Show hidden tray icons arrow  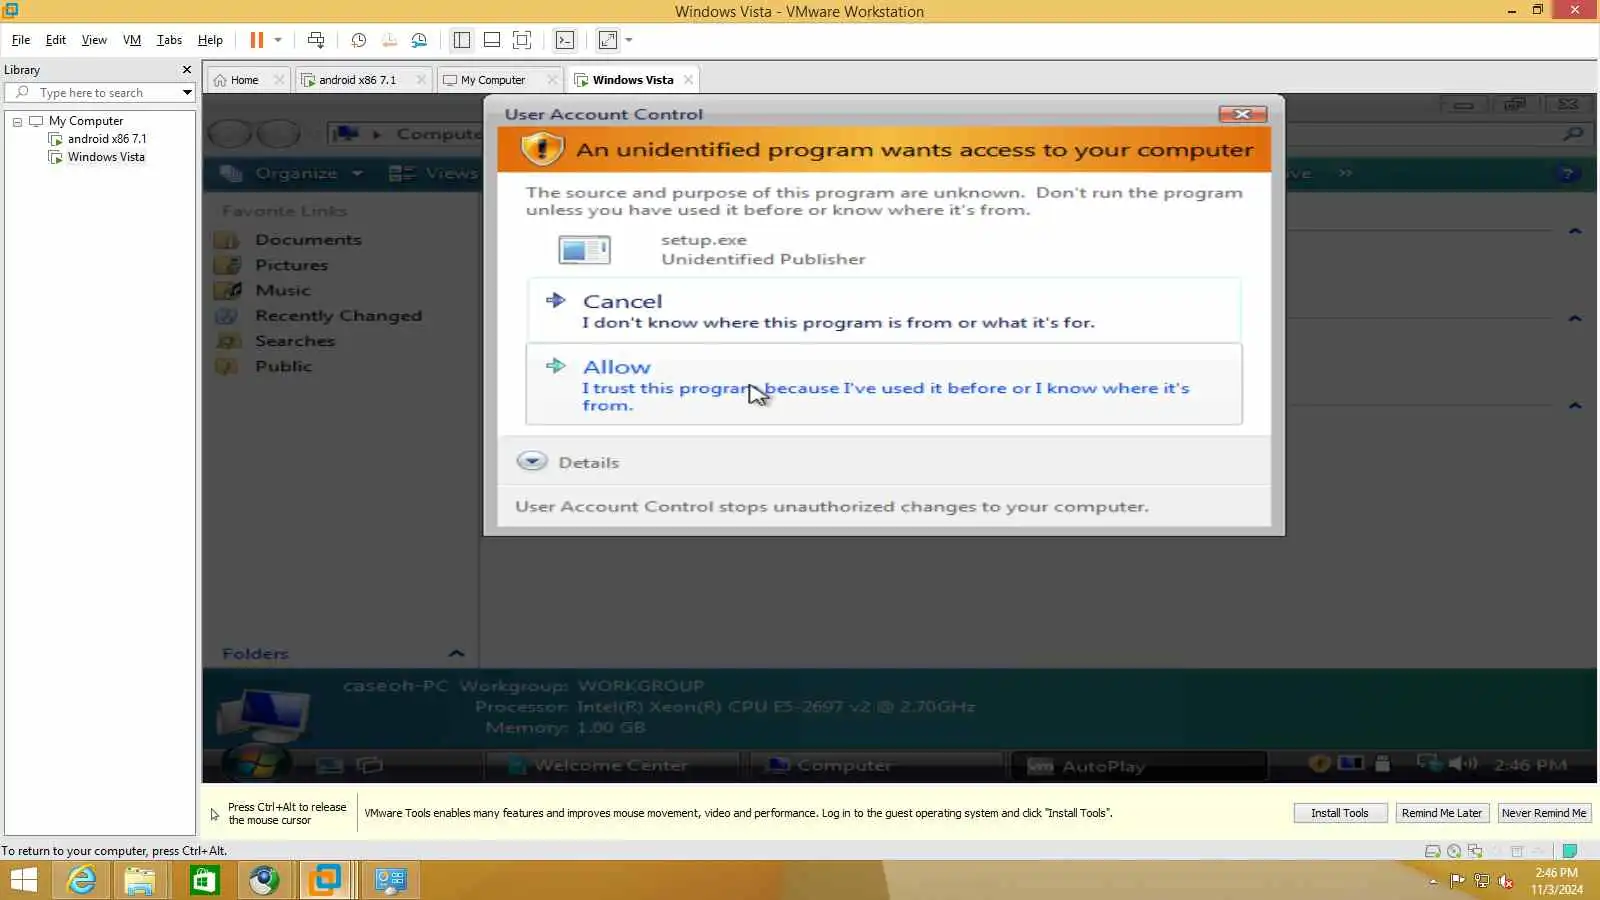click(1433, 881)
